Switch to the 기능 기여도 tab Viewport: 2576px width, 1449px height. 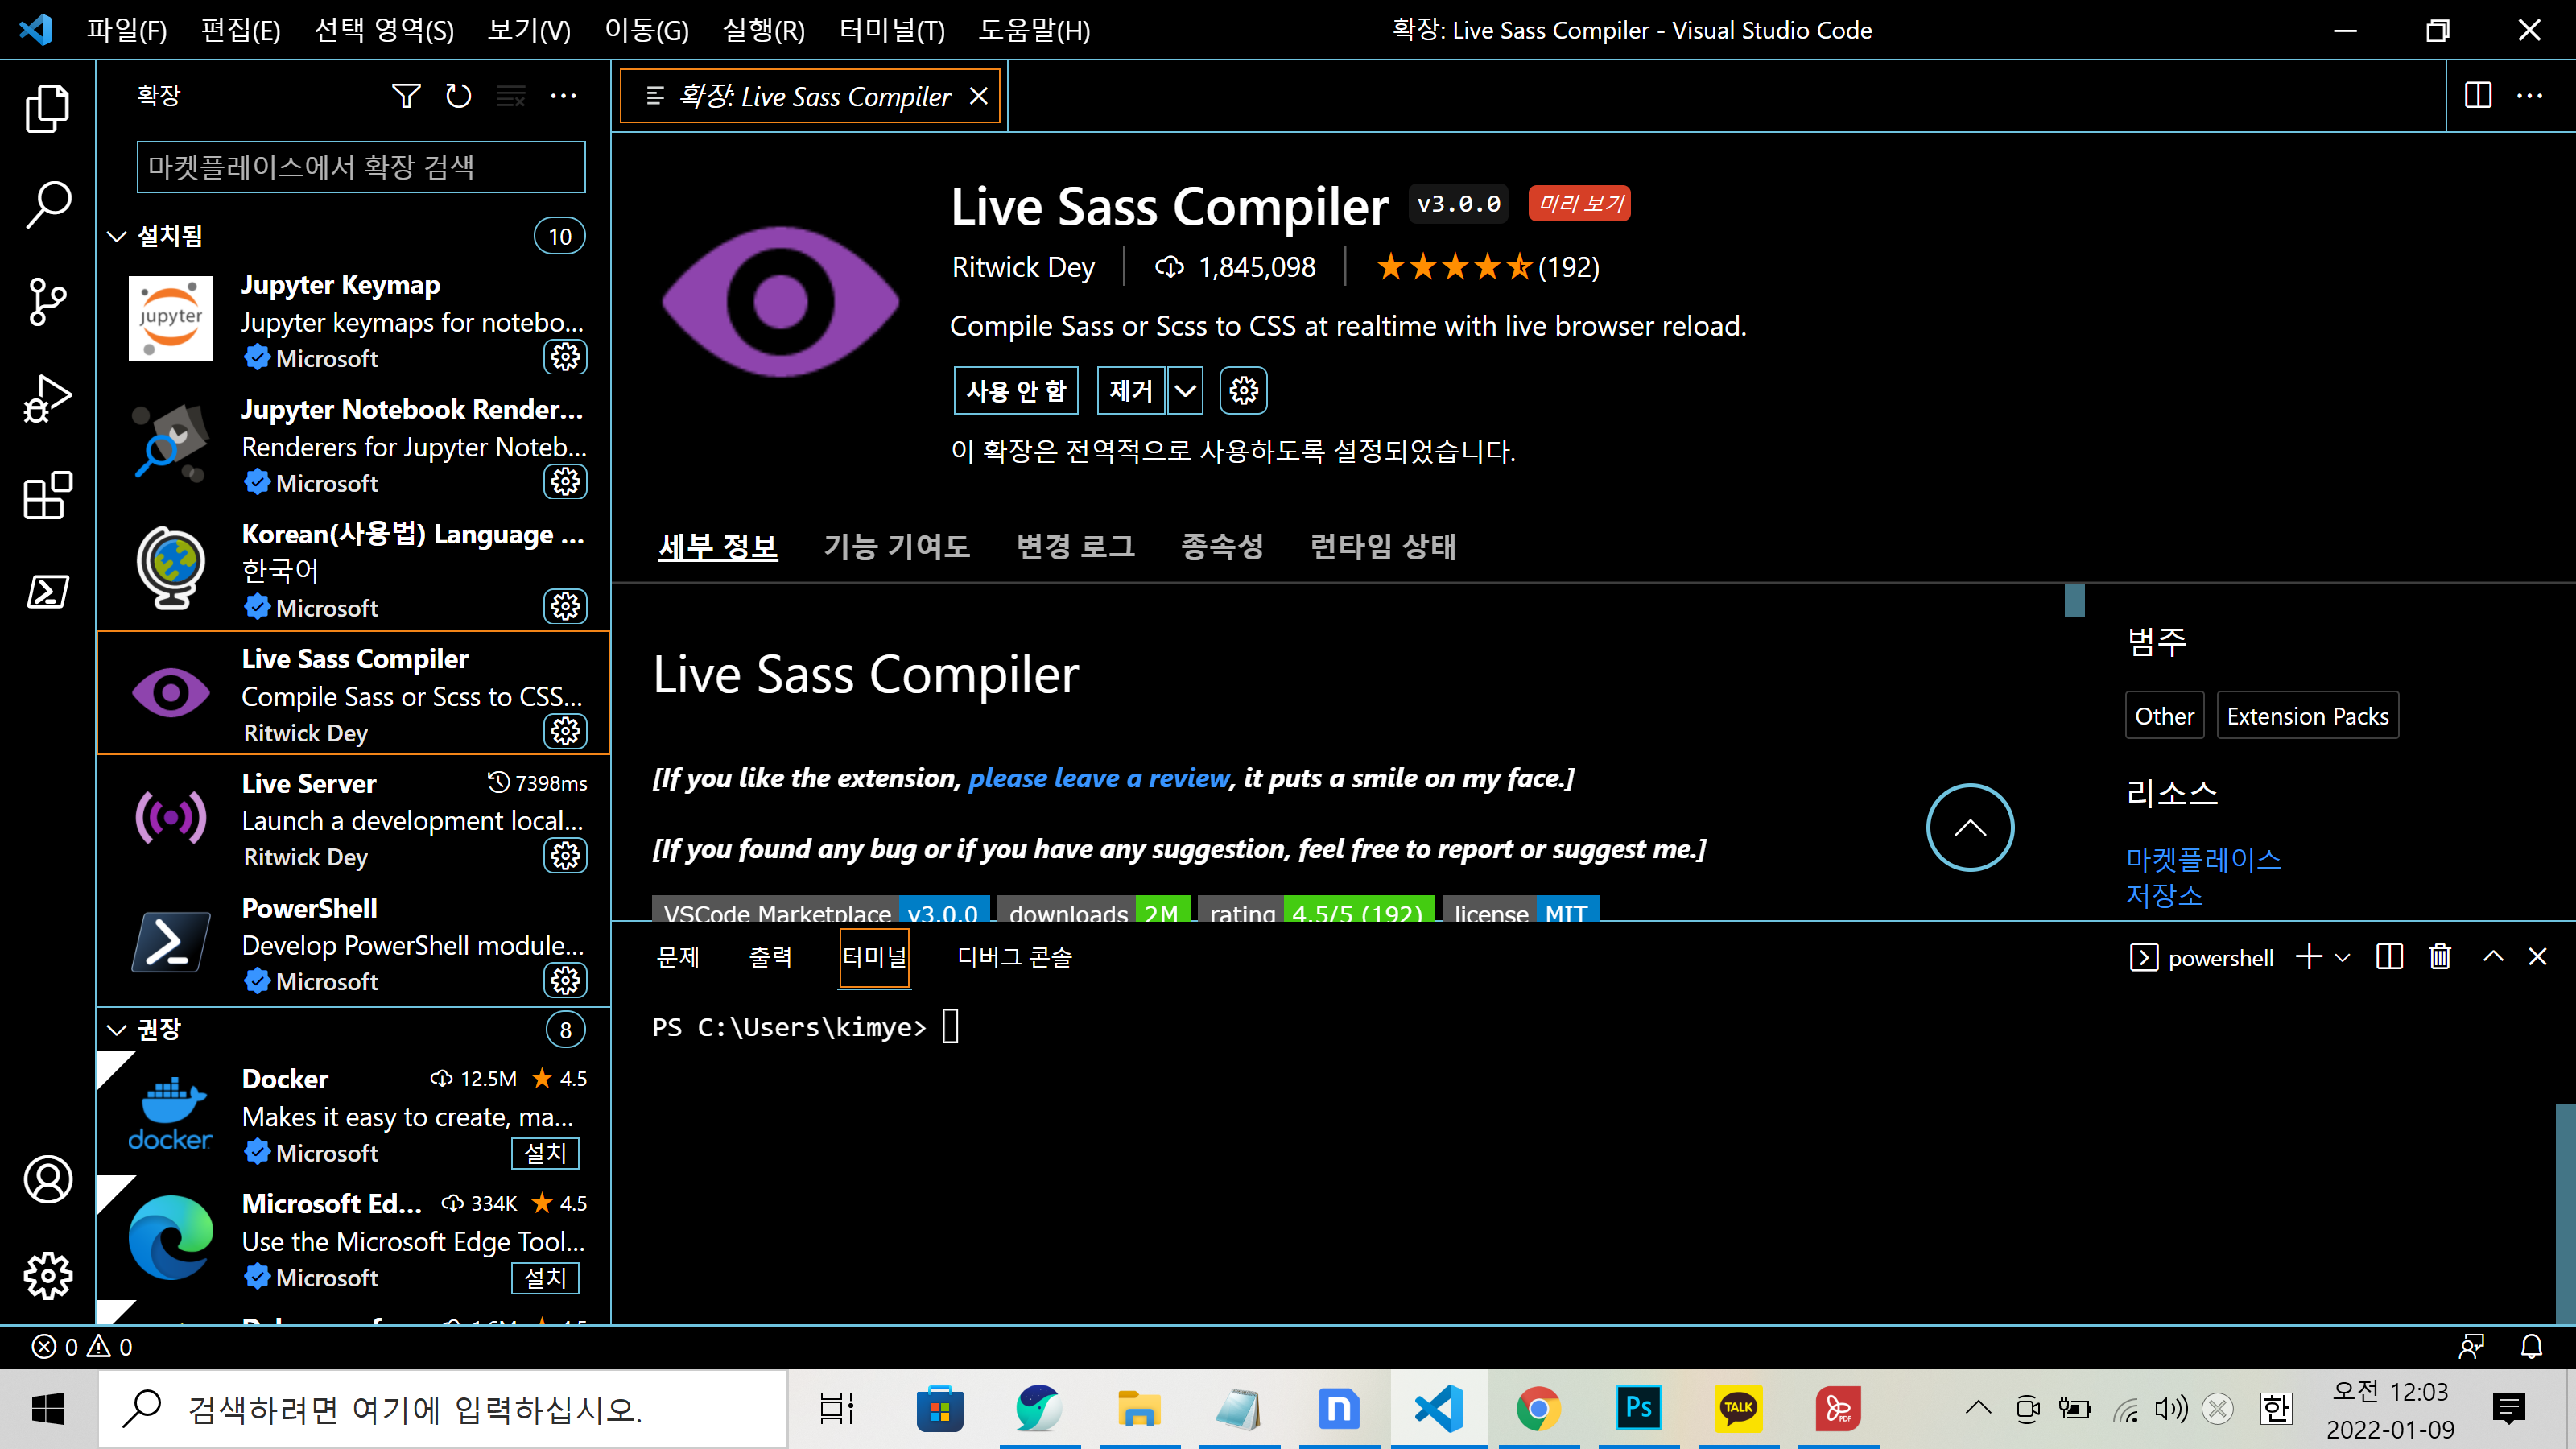pos(896,546)
